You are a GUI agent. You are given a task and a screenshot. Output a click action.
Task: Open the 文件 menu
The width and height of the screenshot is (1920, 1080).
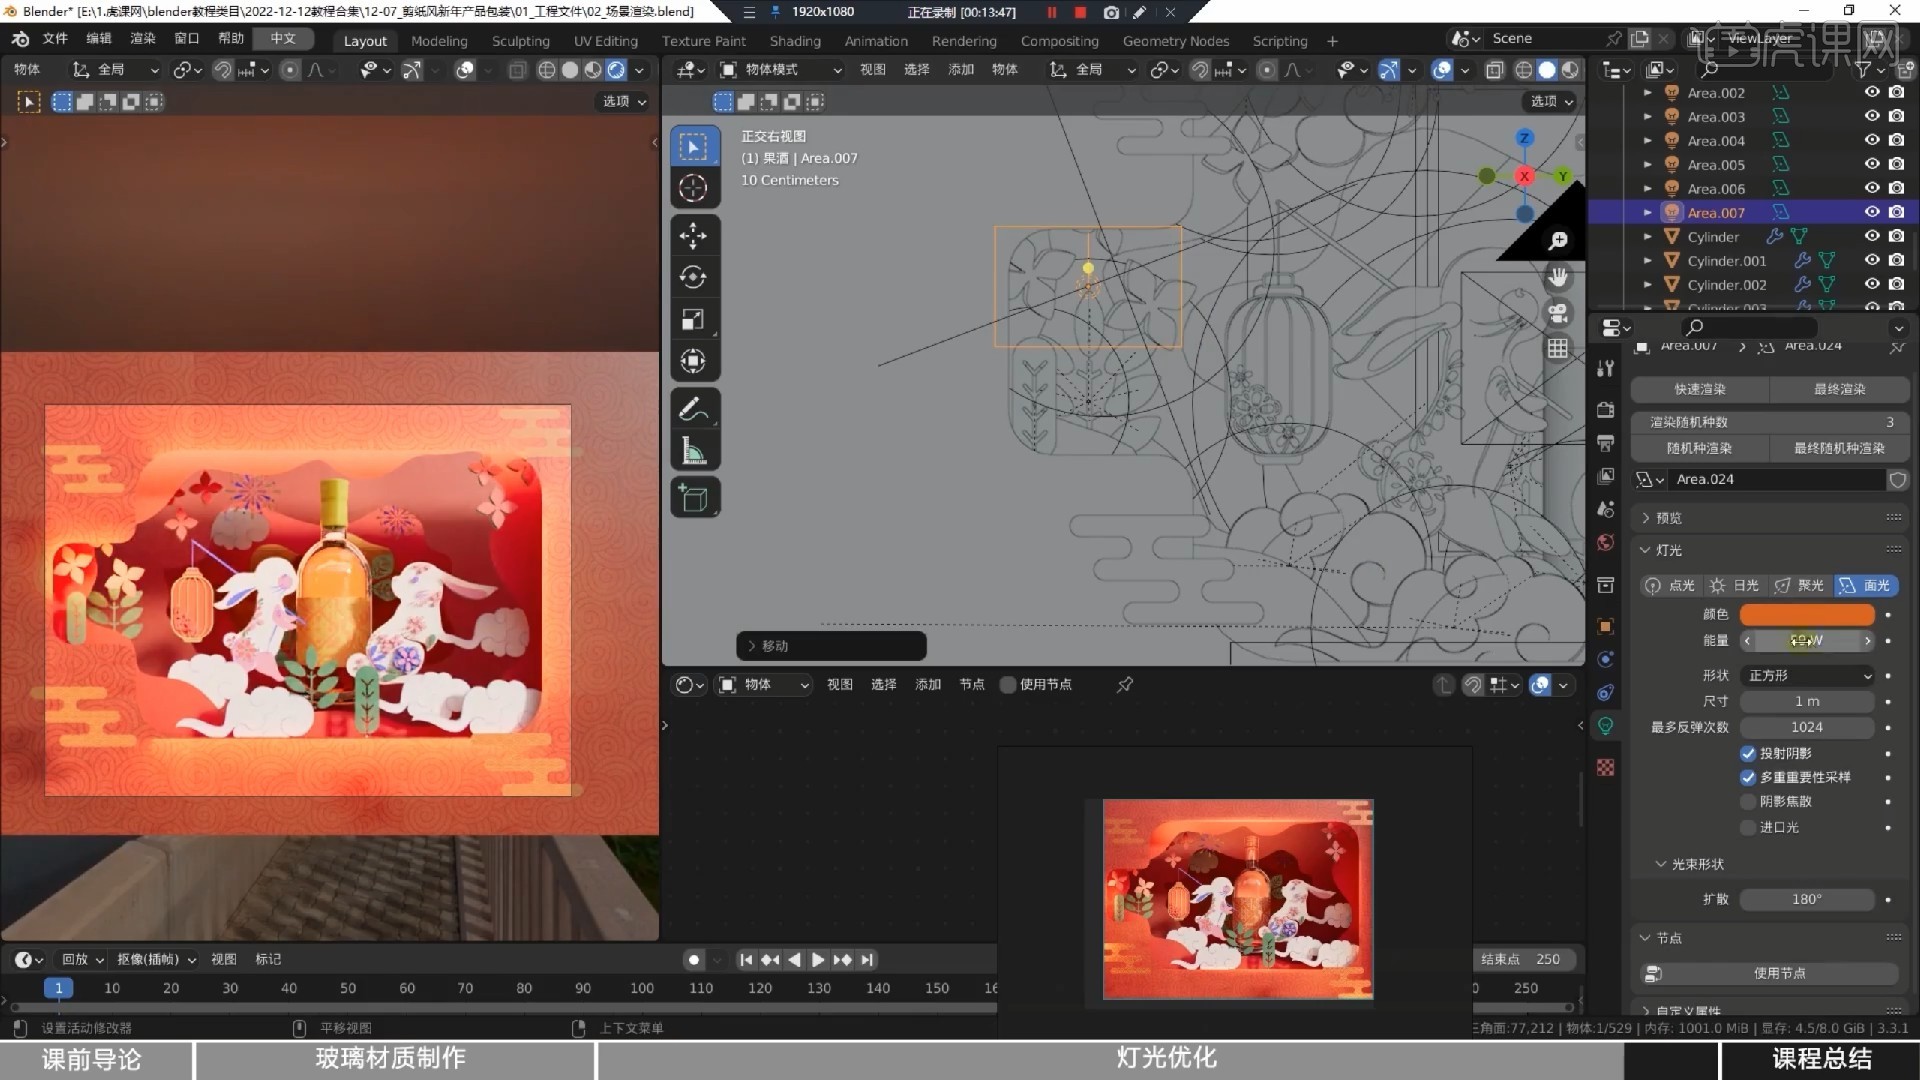[x=55, y=38]
